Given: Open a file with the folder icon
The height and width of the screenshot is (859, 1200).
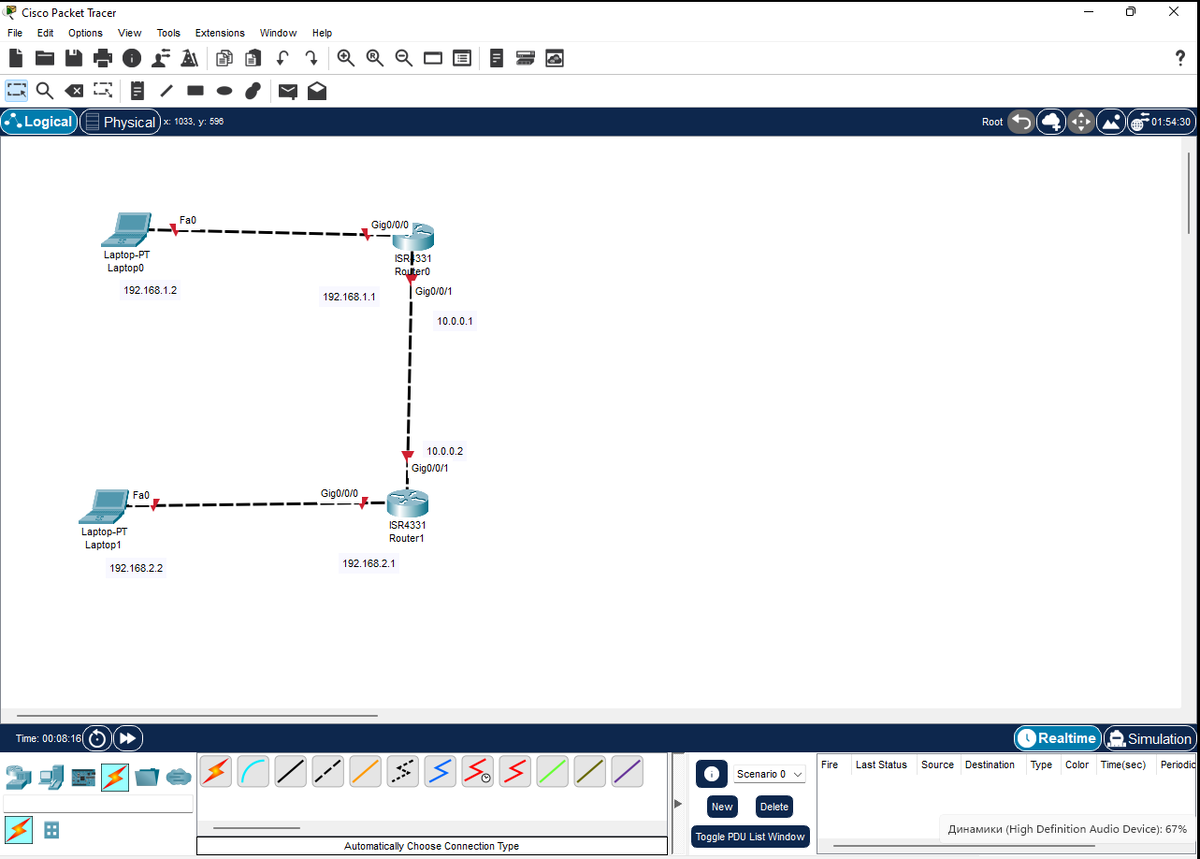Looking at the screenshot, I should click(45, 58).
